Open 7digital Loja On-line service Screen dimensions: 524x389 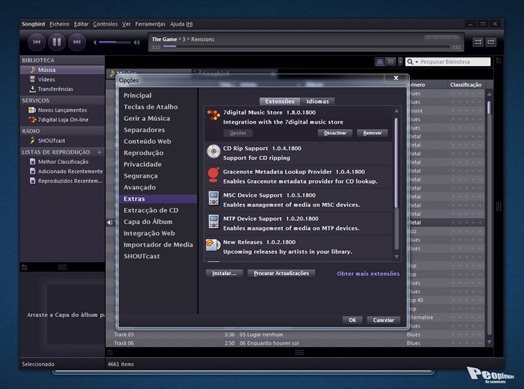pos(62,120)
